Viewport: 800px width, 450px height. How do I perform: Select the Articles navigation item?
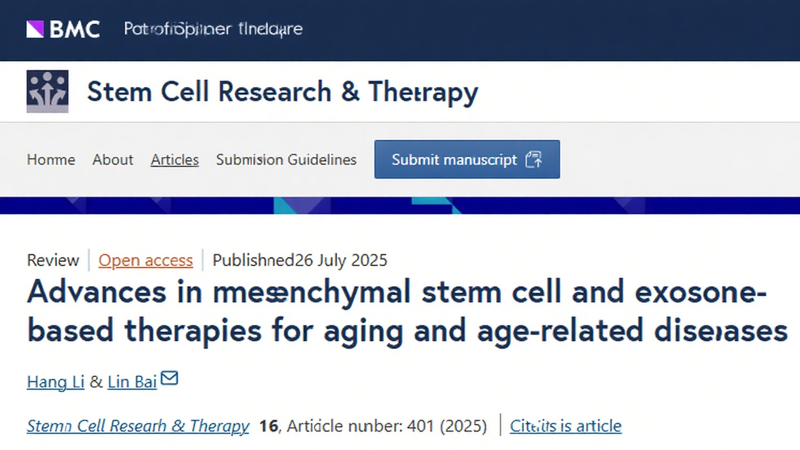point(175,160)
